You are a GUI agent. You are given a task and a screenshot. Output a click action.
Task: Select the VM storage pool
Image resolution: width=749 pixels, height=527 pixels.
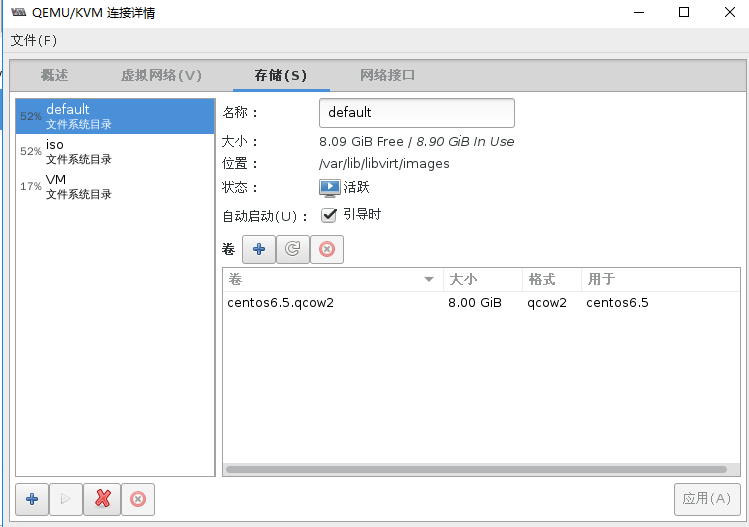click(x=115, y=186)
